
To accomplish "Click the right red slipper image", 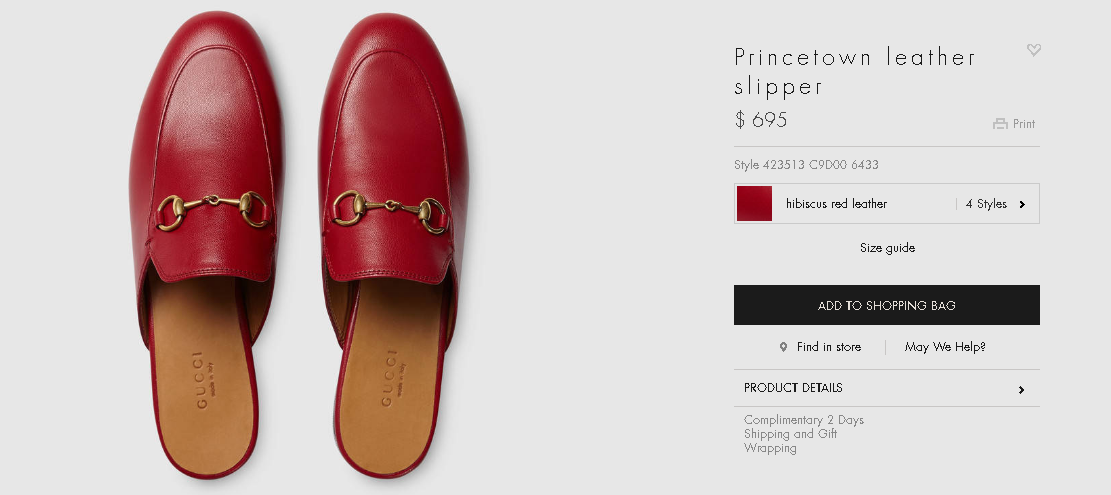I will (x=392, y=244).
